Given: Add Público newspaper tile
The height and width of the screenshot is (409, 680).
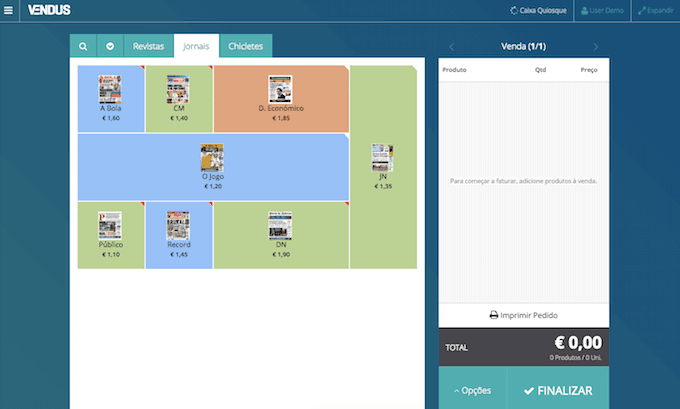Looking at the screenshot, I should pyautogui.click(x=111, y=235).
